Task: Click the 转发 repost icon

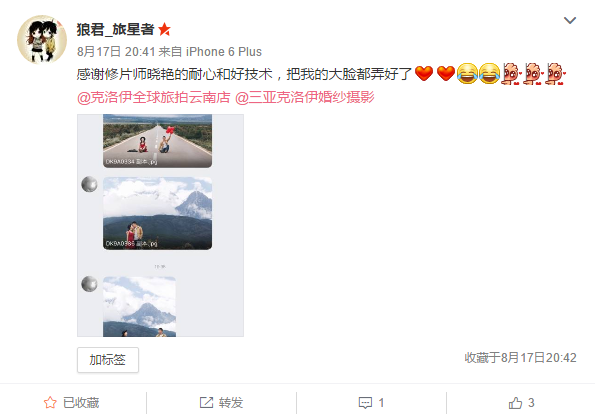Action: (x=206, y=402)
